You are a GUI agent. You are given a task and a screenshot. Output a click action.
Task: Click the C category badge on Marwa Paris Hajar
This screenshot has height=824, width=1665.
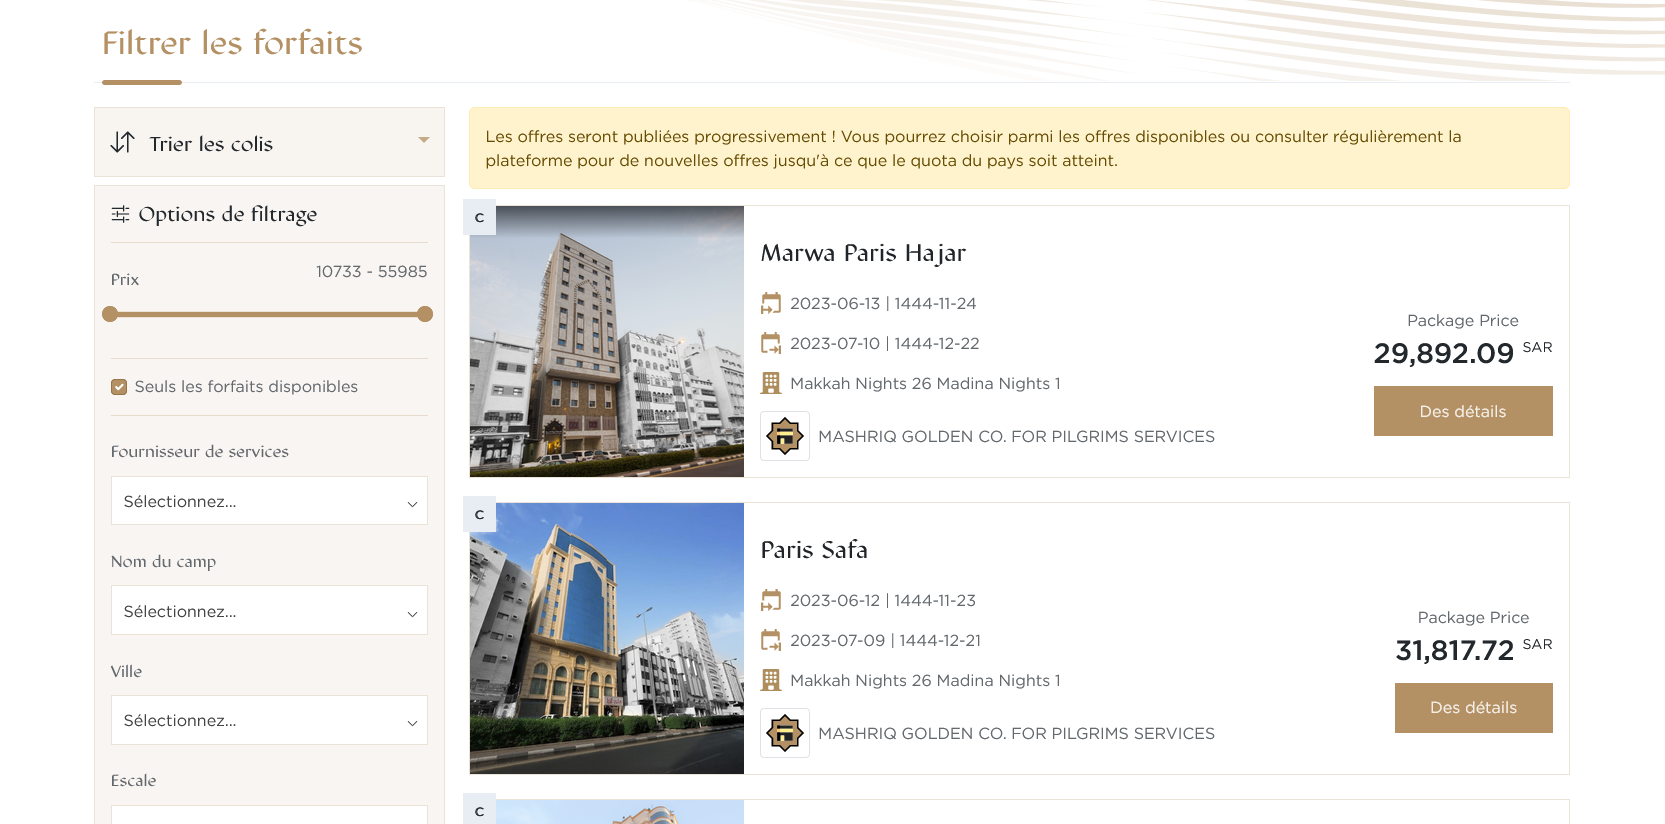coord(480,217)
